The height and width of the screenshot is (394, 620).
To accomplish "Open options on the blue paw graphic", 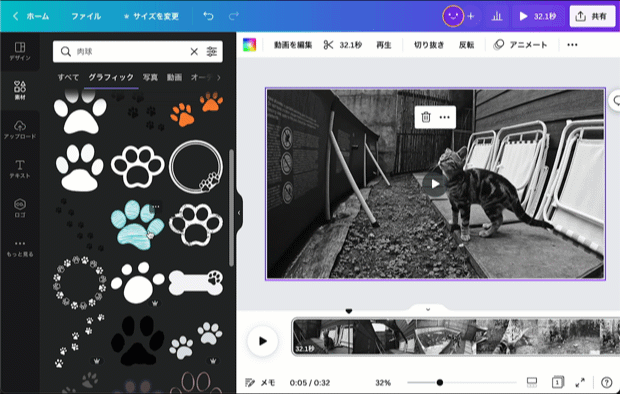I will [156, 206].
